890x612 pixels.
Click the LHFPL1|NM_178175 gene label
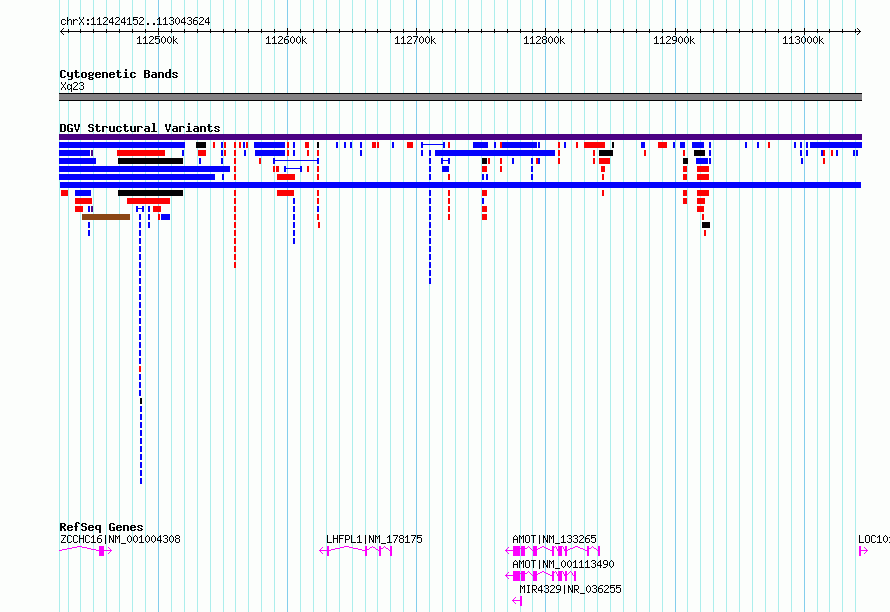[374, 539]
